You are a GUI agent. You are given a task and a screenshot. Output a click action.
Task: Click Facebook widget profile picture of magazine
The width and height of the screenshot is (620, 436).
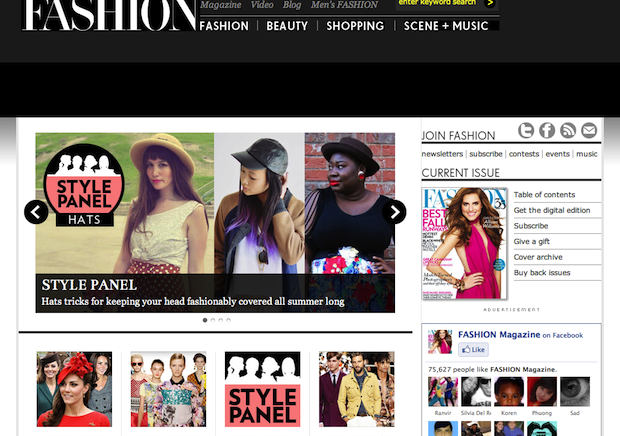coord(440,342)
